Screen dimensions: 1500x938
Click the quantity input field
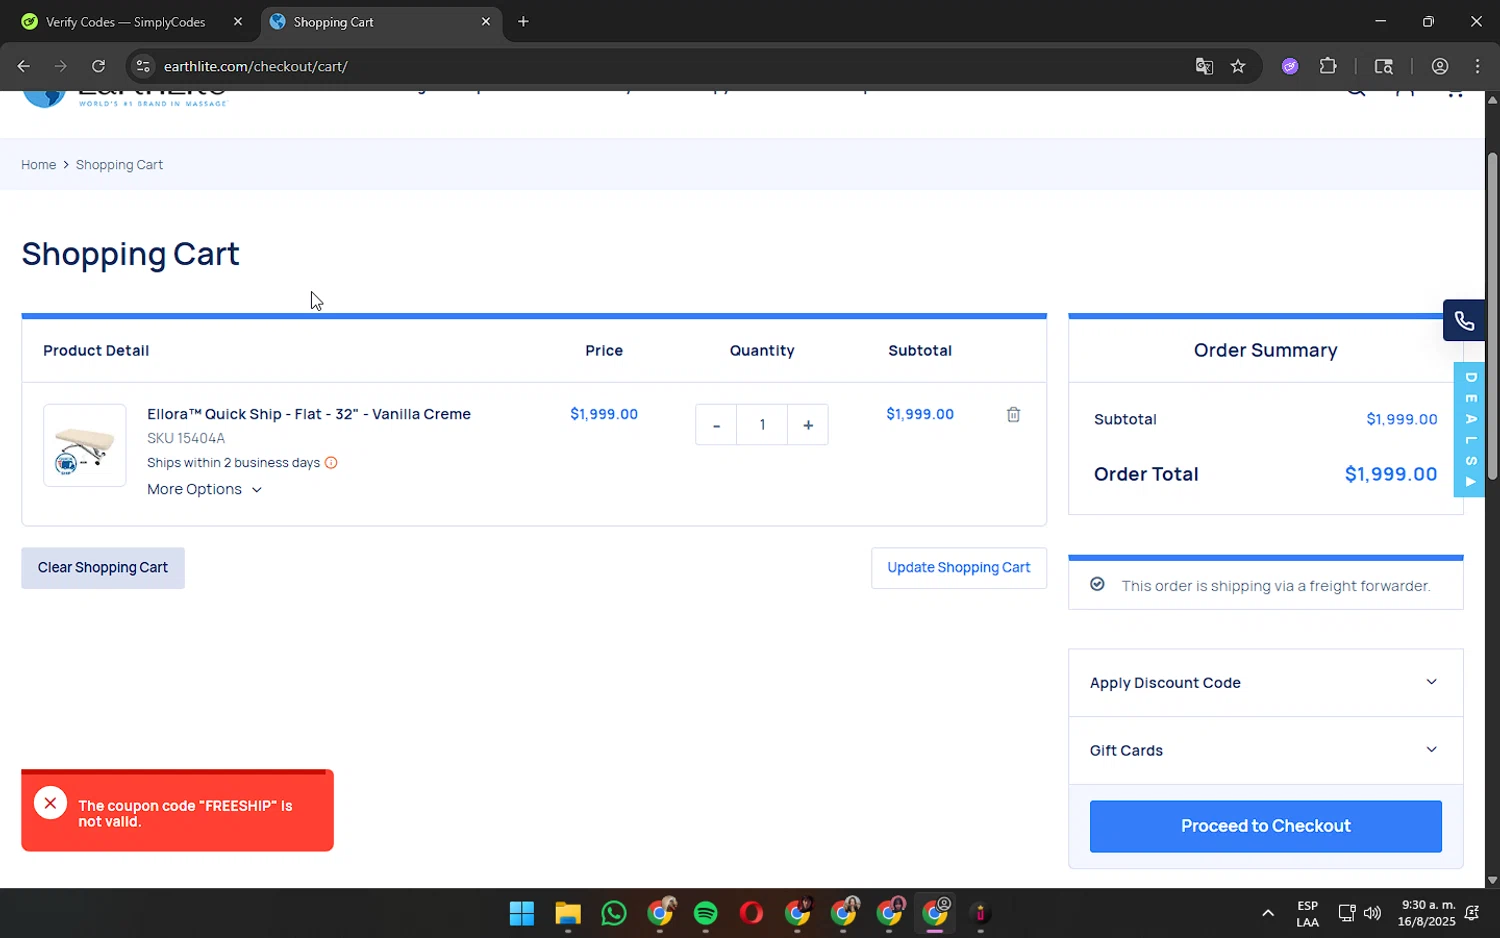(x=762, y=425)
